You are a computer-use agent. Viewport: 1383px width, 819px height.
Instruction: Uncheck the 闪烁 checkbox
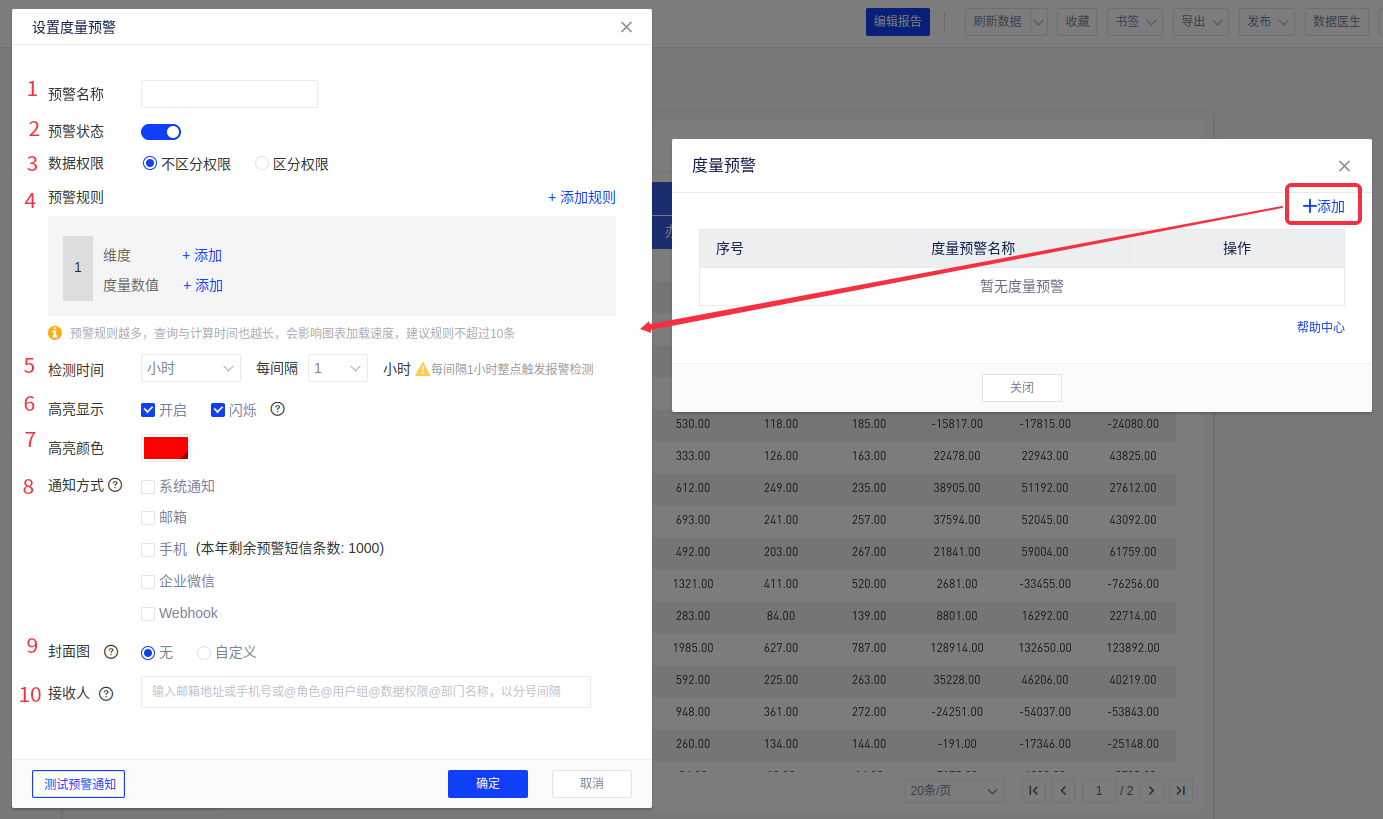point(218,410)
